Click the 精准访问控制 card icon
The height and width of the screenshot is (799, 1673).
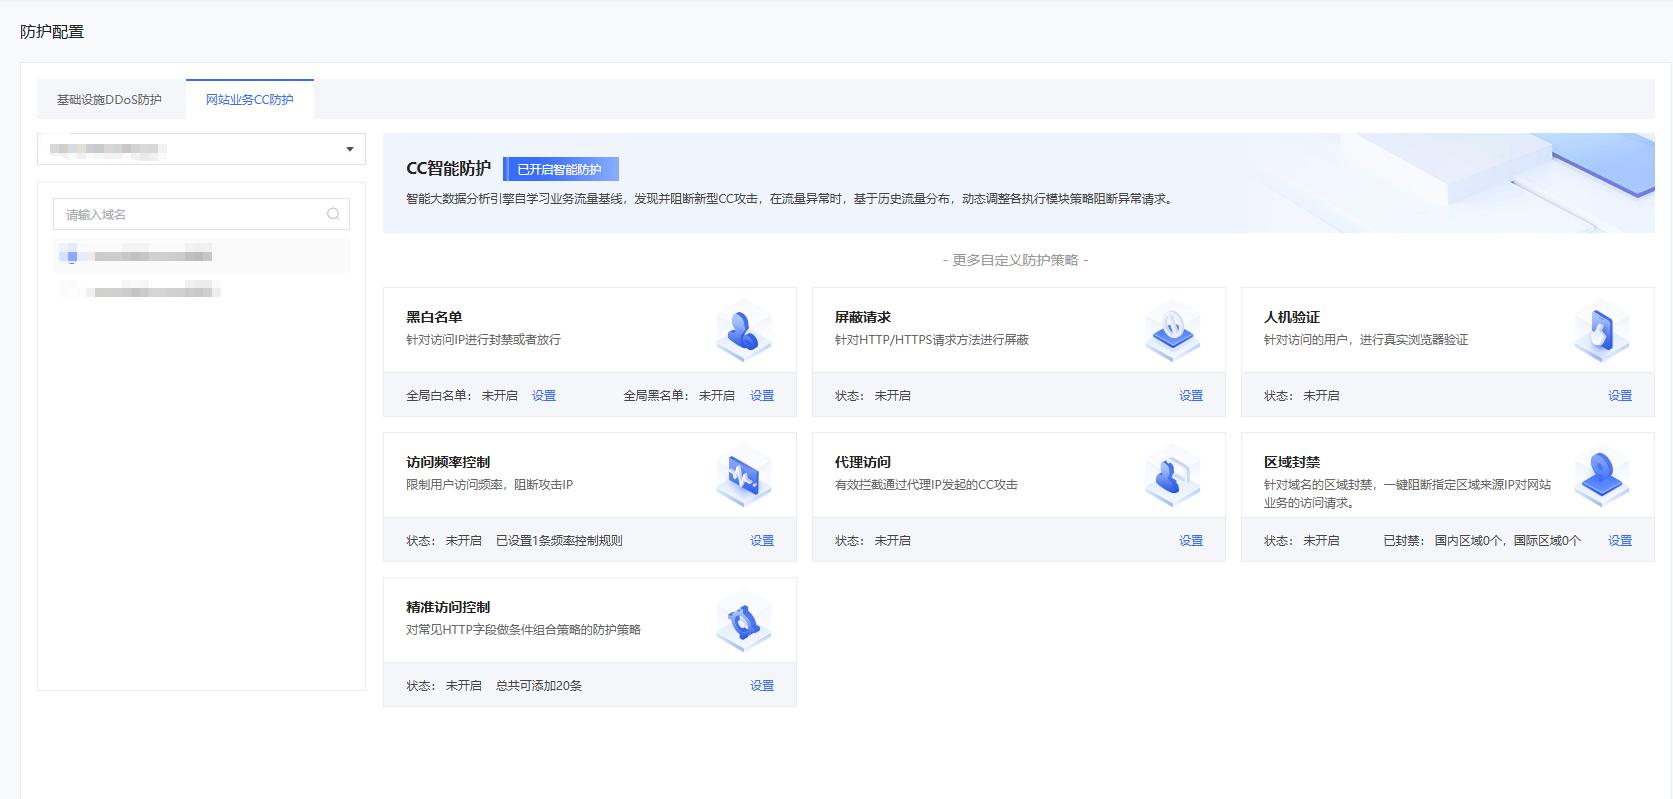click(743, 621)
